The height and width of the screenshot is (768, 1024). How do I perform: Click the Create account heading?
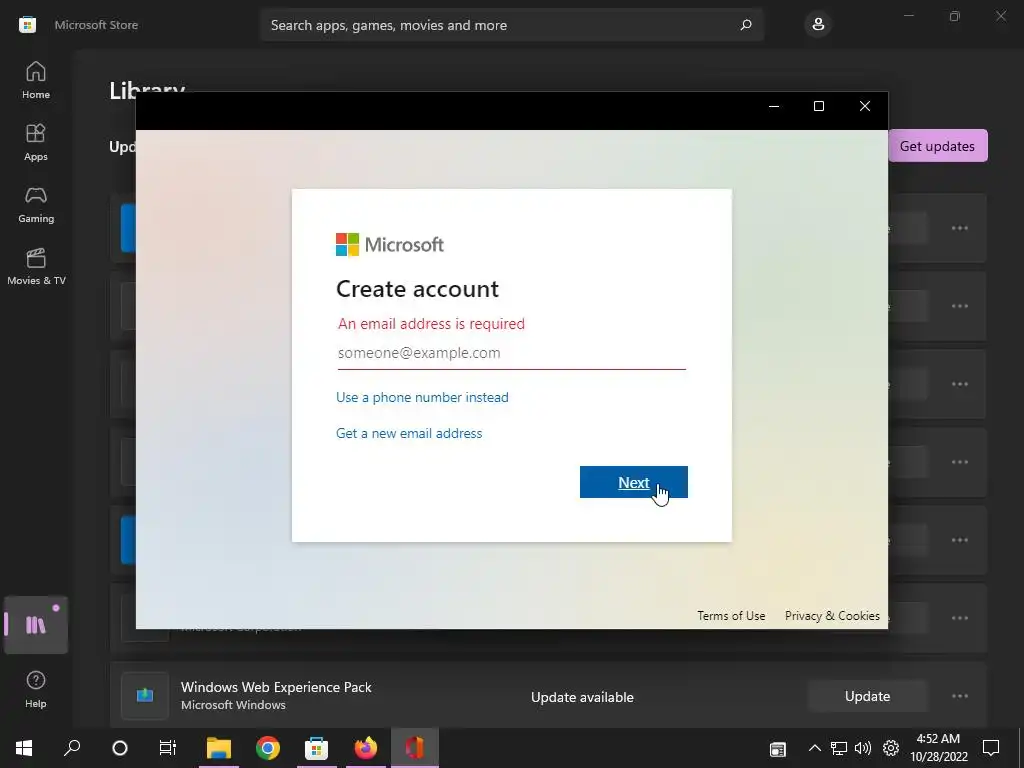(x=417, y=289)
